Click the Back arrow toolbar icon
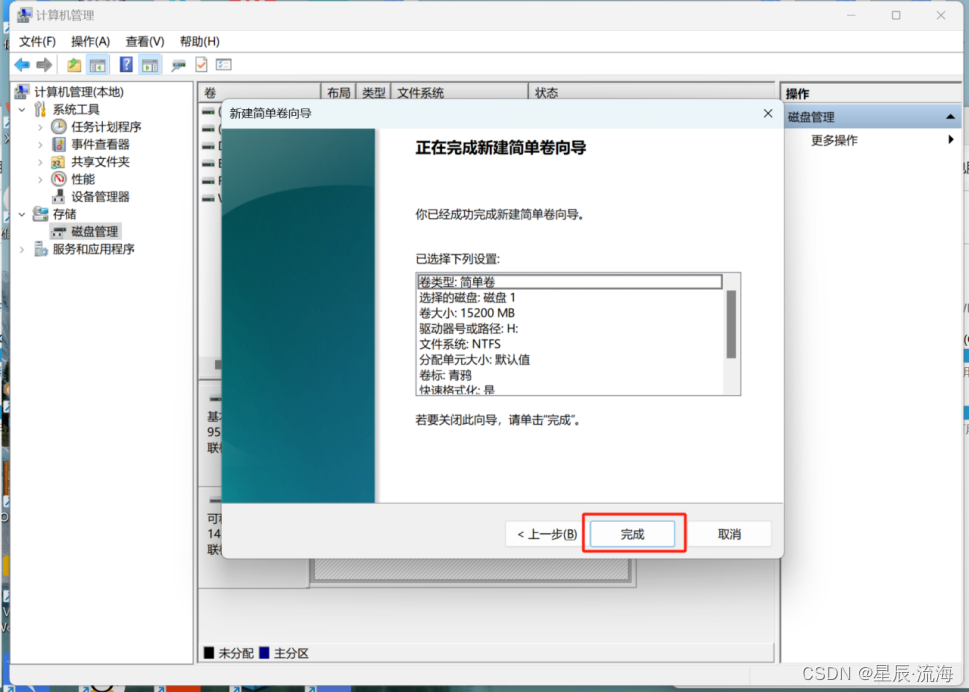The height and width of the screenshot is (692, 969). point(22,64)
